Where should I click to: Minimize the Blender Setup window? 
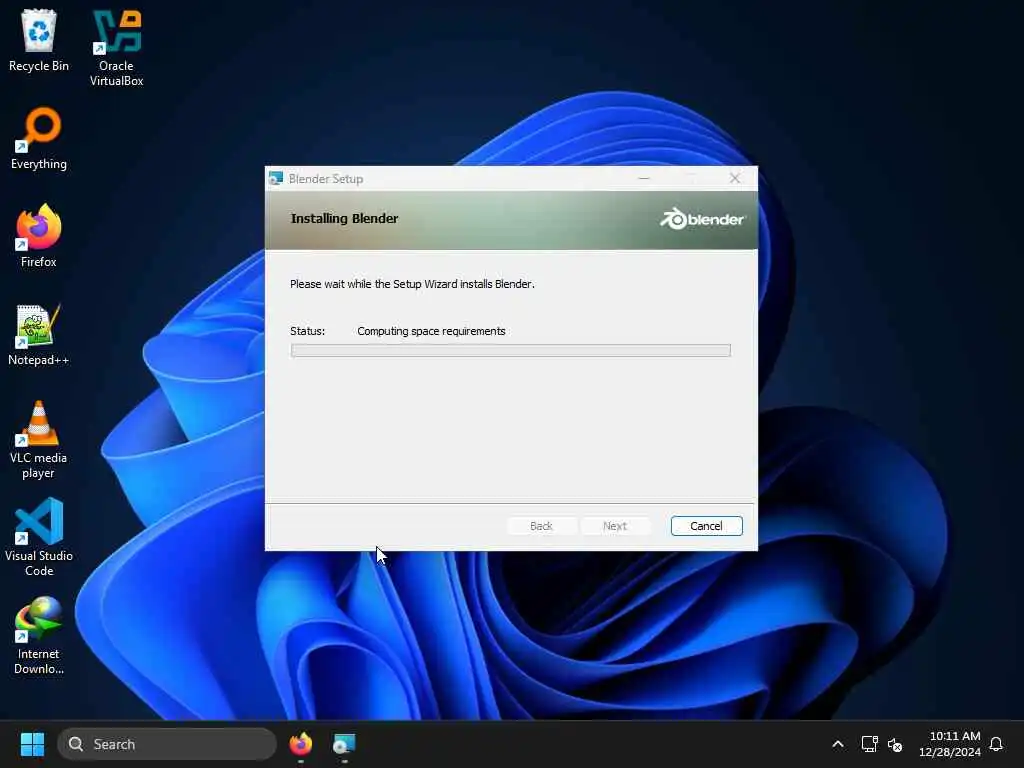(x=644, y=178)
